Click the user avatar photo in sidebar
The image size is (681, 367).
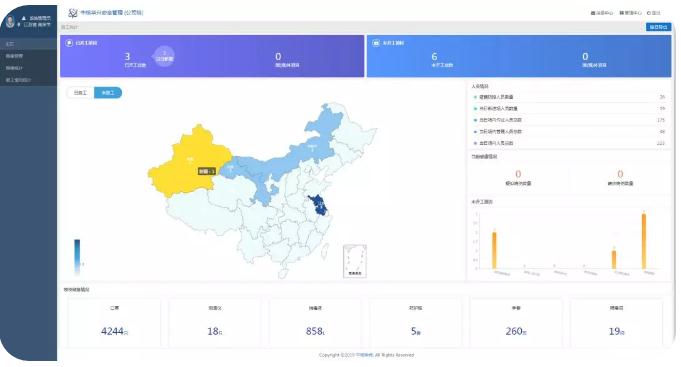click(x=10, y=21)
